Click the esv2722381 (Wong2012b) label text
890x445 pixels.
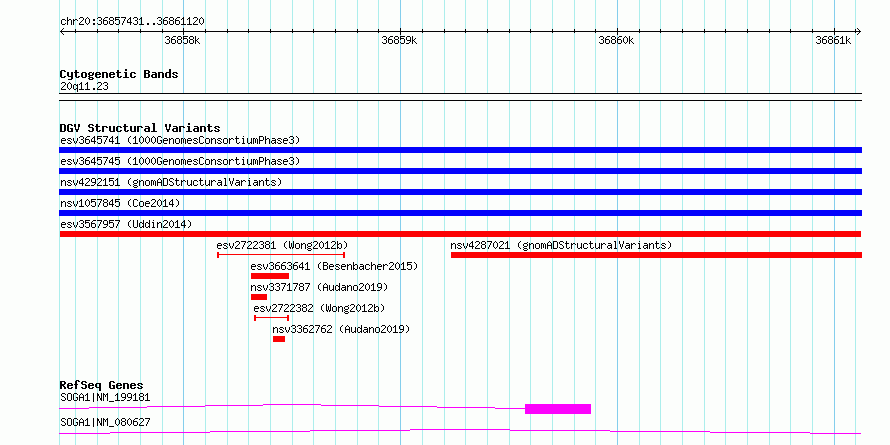282,245
